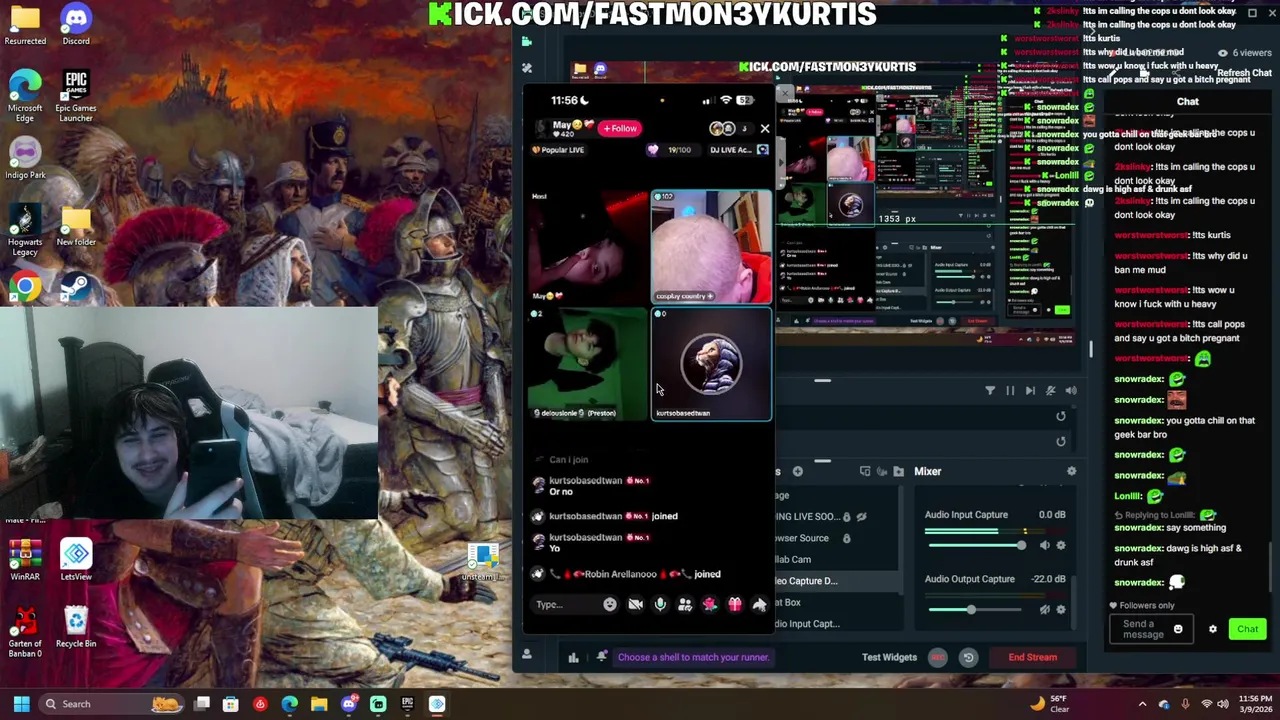Skip forward with the next-track icon
Viewport: 1280px width, 720px height.
(1030, 391)
